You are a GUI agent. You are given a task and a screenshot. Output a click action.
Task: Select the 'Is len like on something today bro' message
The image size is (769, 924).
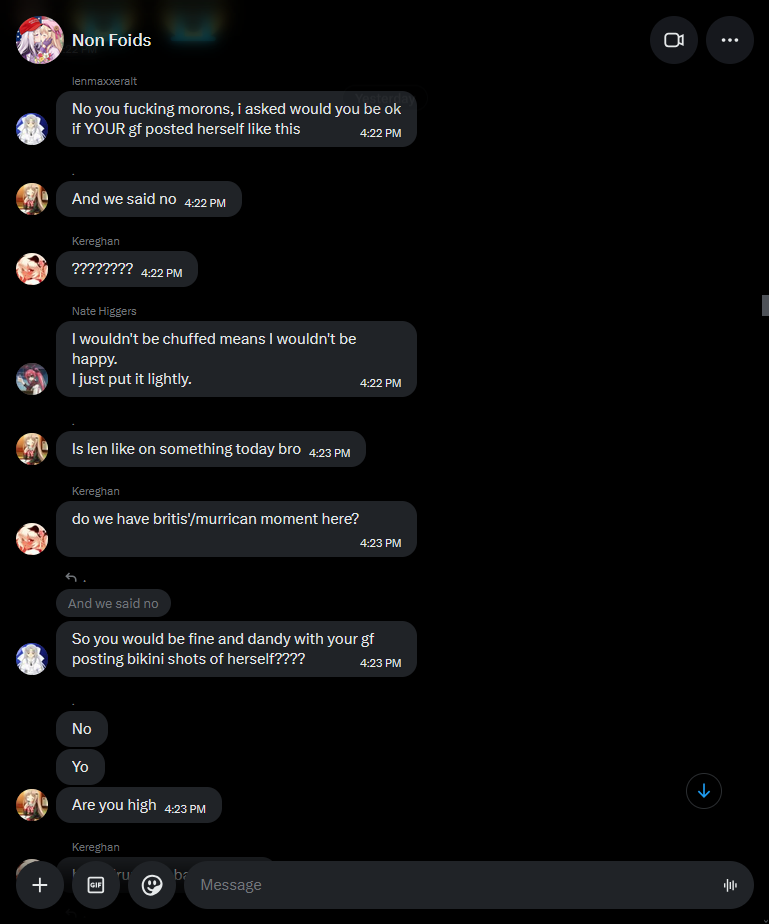click(211, 449)
